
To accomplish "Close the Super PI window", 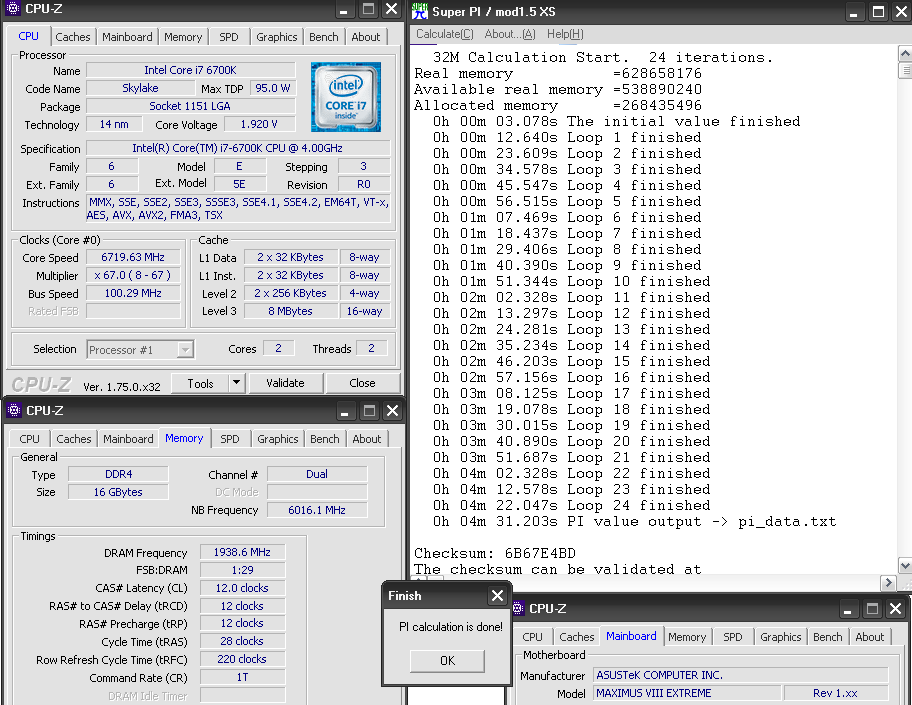I will [902, 12].
